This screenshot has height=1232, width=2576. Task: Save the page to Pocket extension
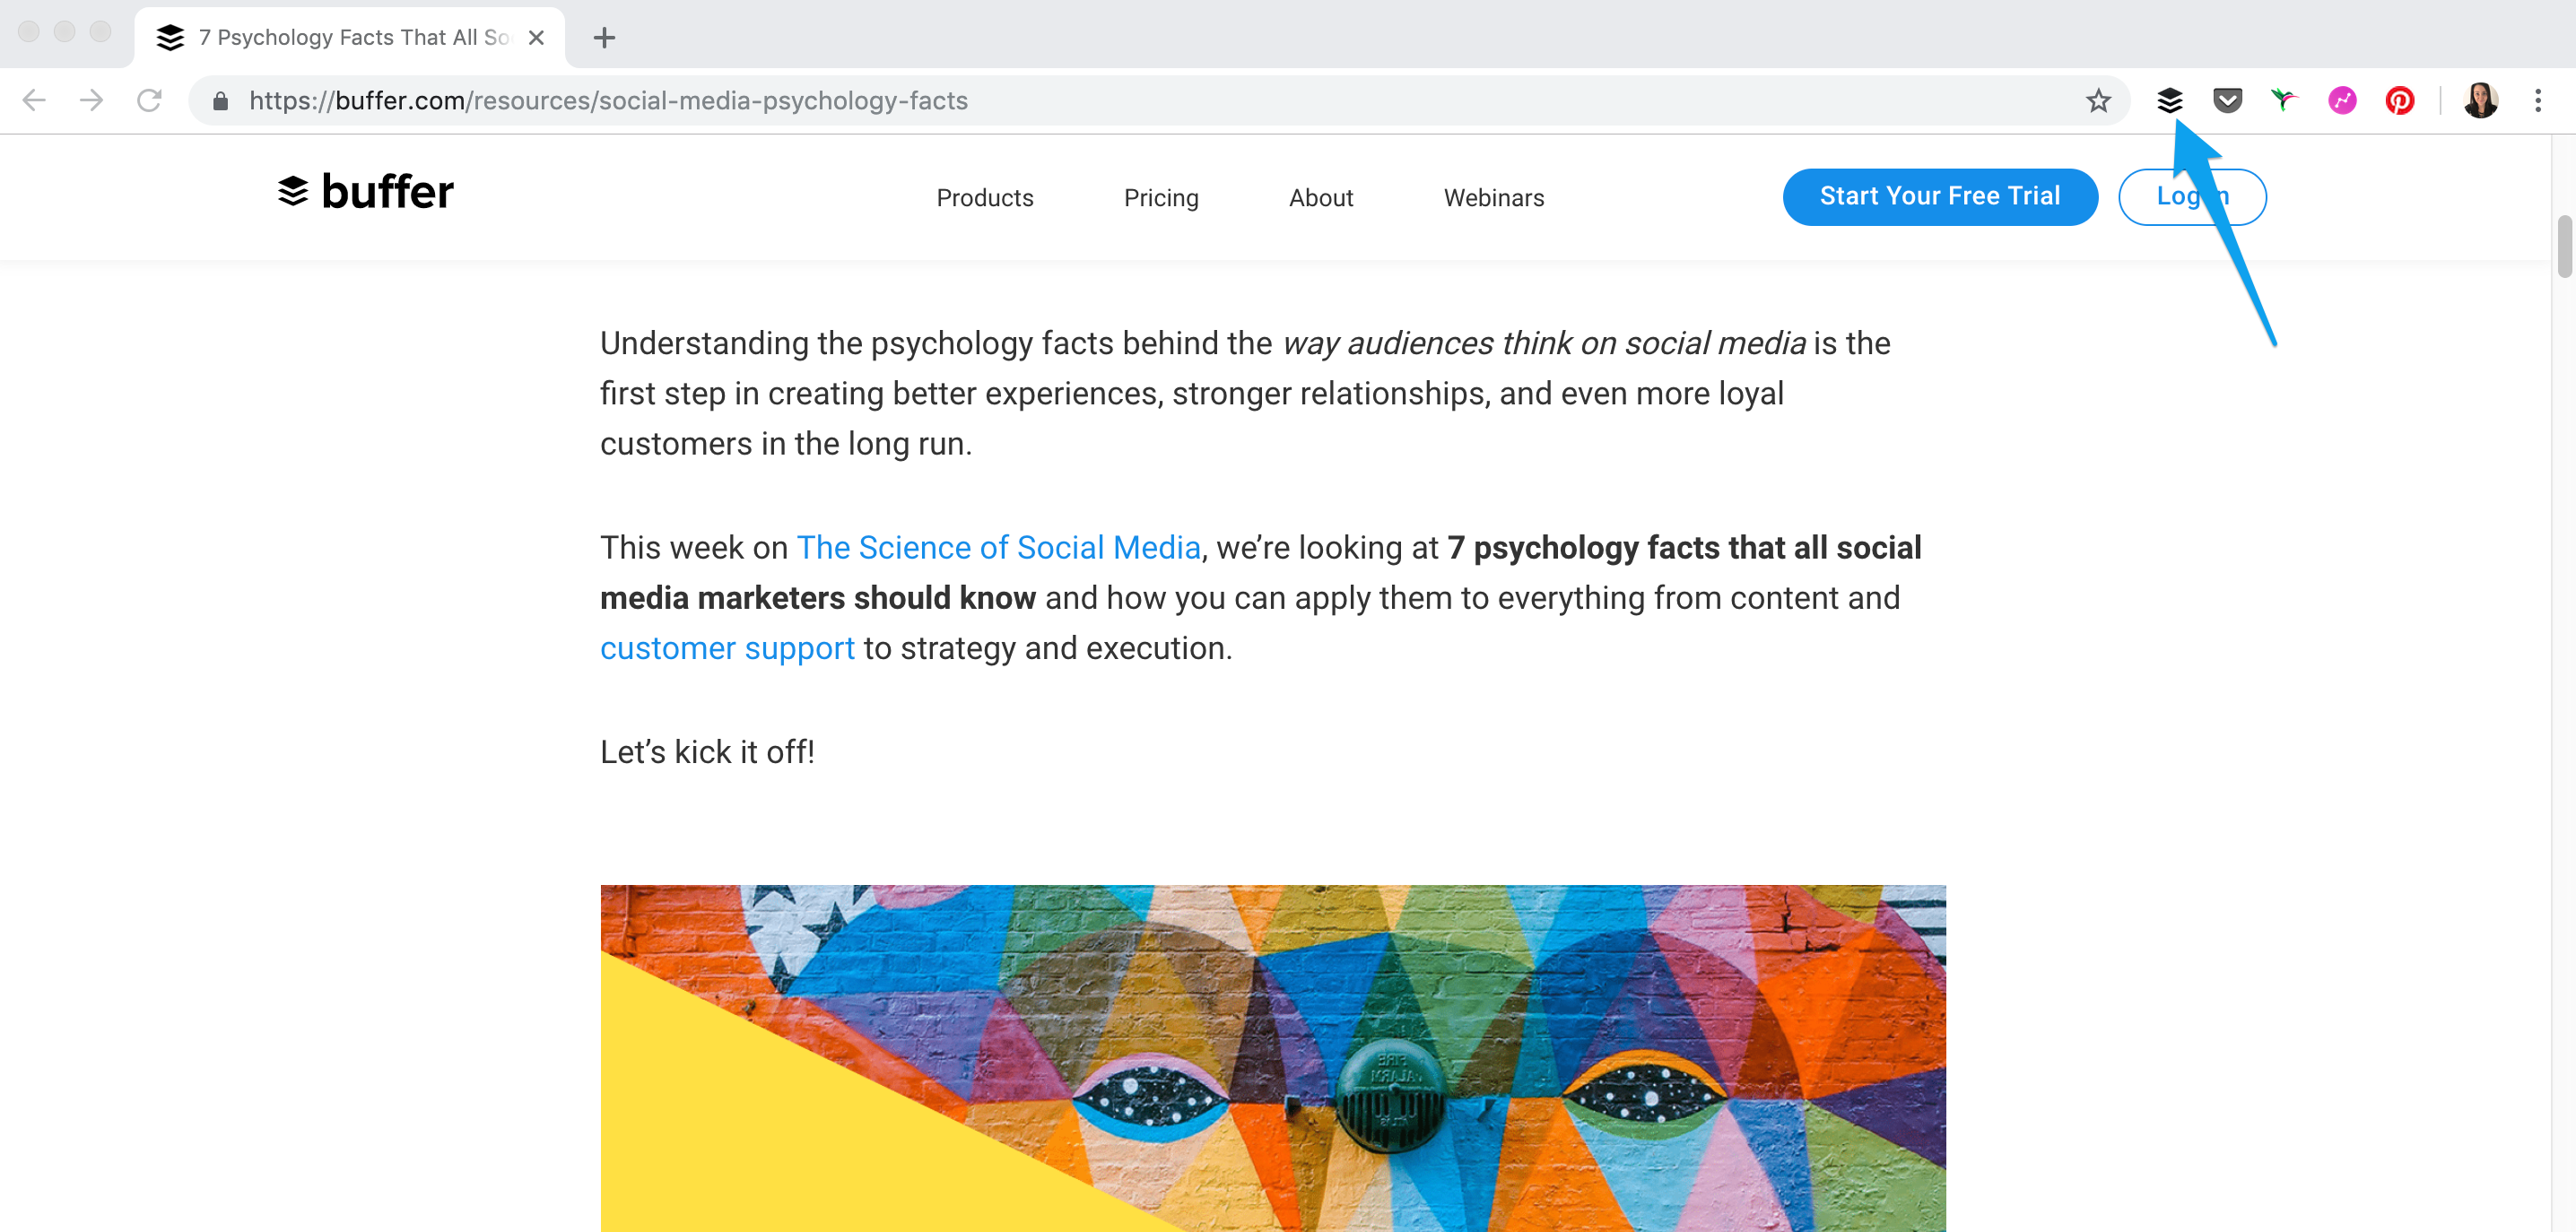tap(2228, 100)
